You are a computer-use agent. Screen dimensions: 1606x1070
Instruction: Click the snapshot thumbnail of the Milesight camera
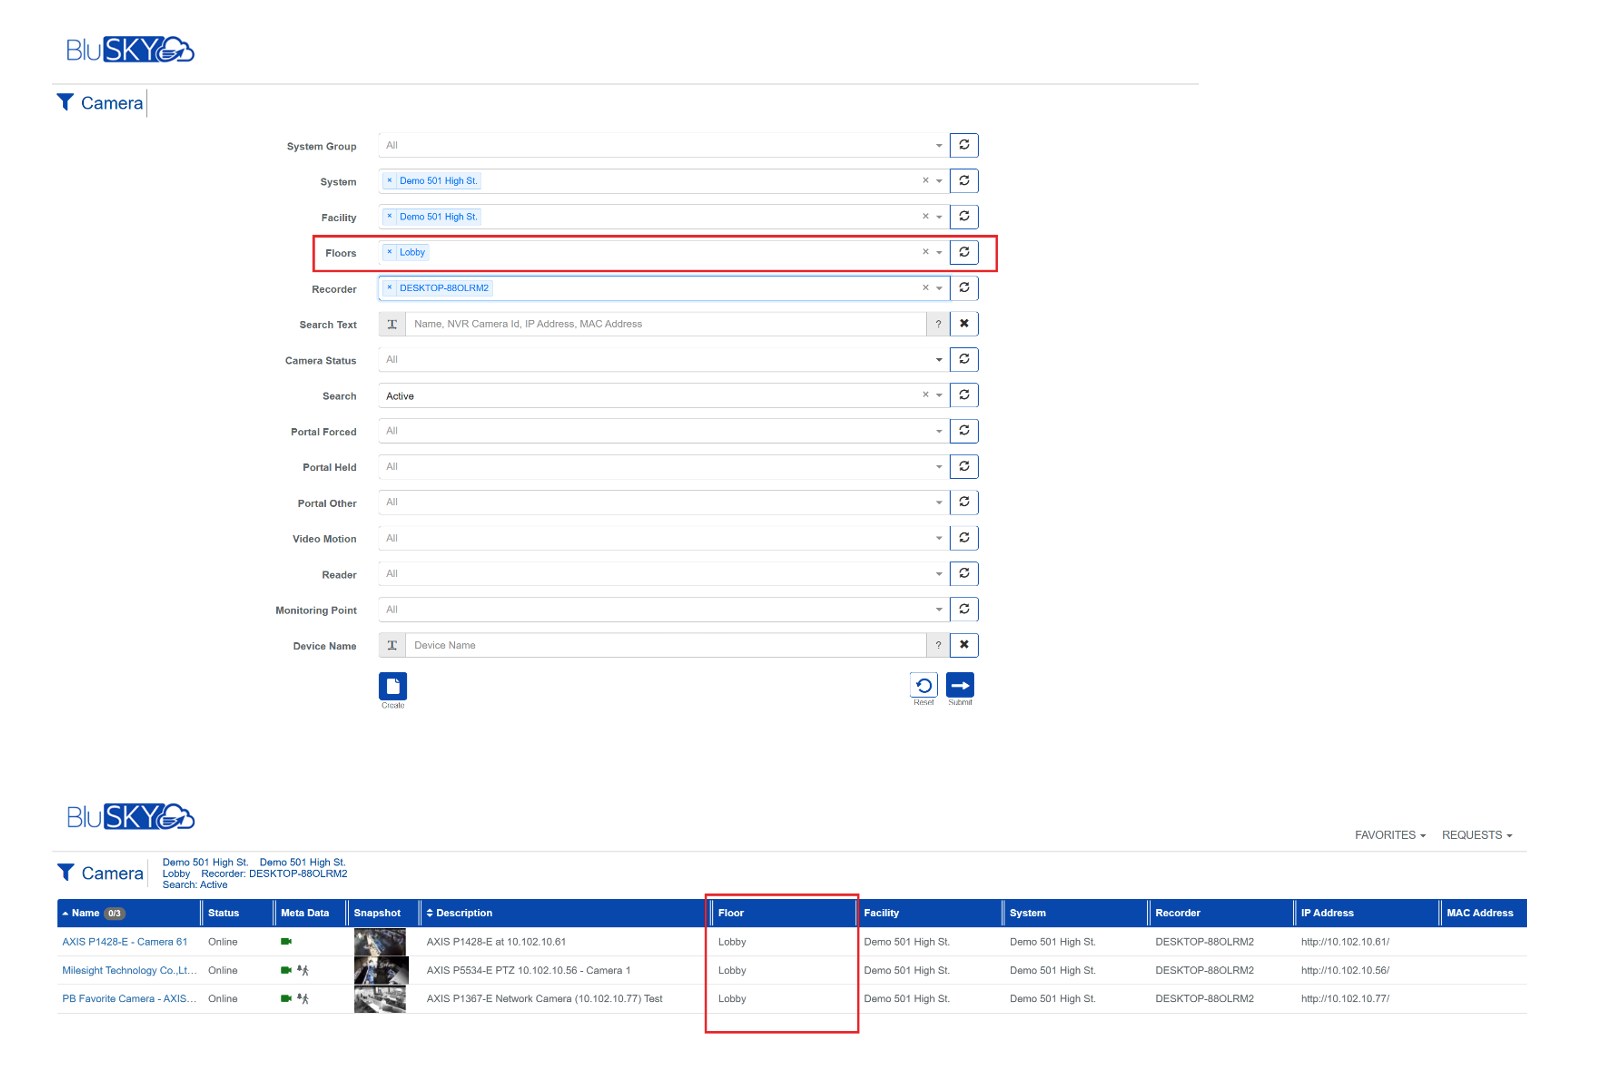pyautogui.click(x=380, y=970)
